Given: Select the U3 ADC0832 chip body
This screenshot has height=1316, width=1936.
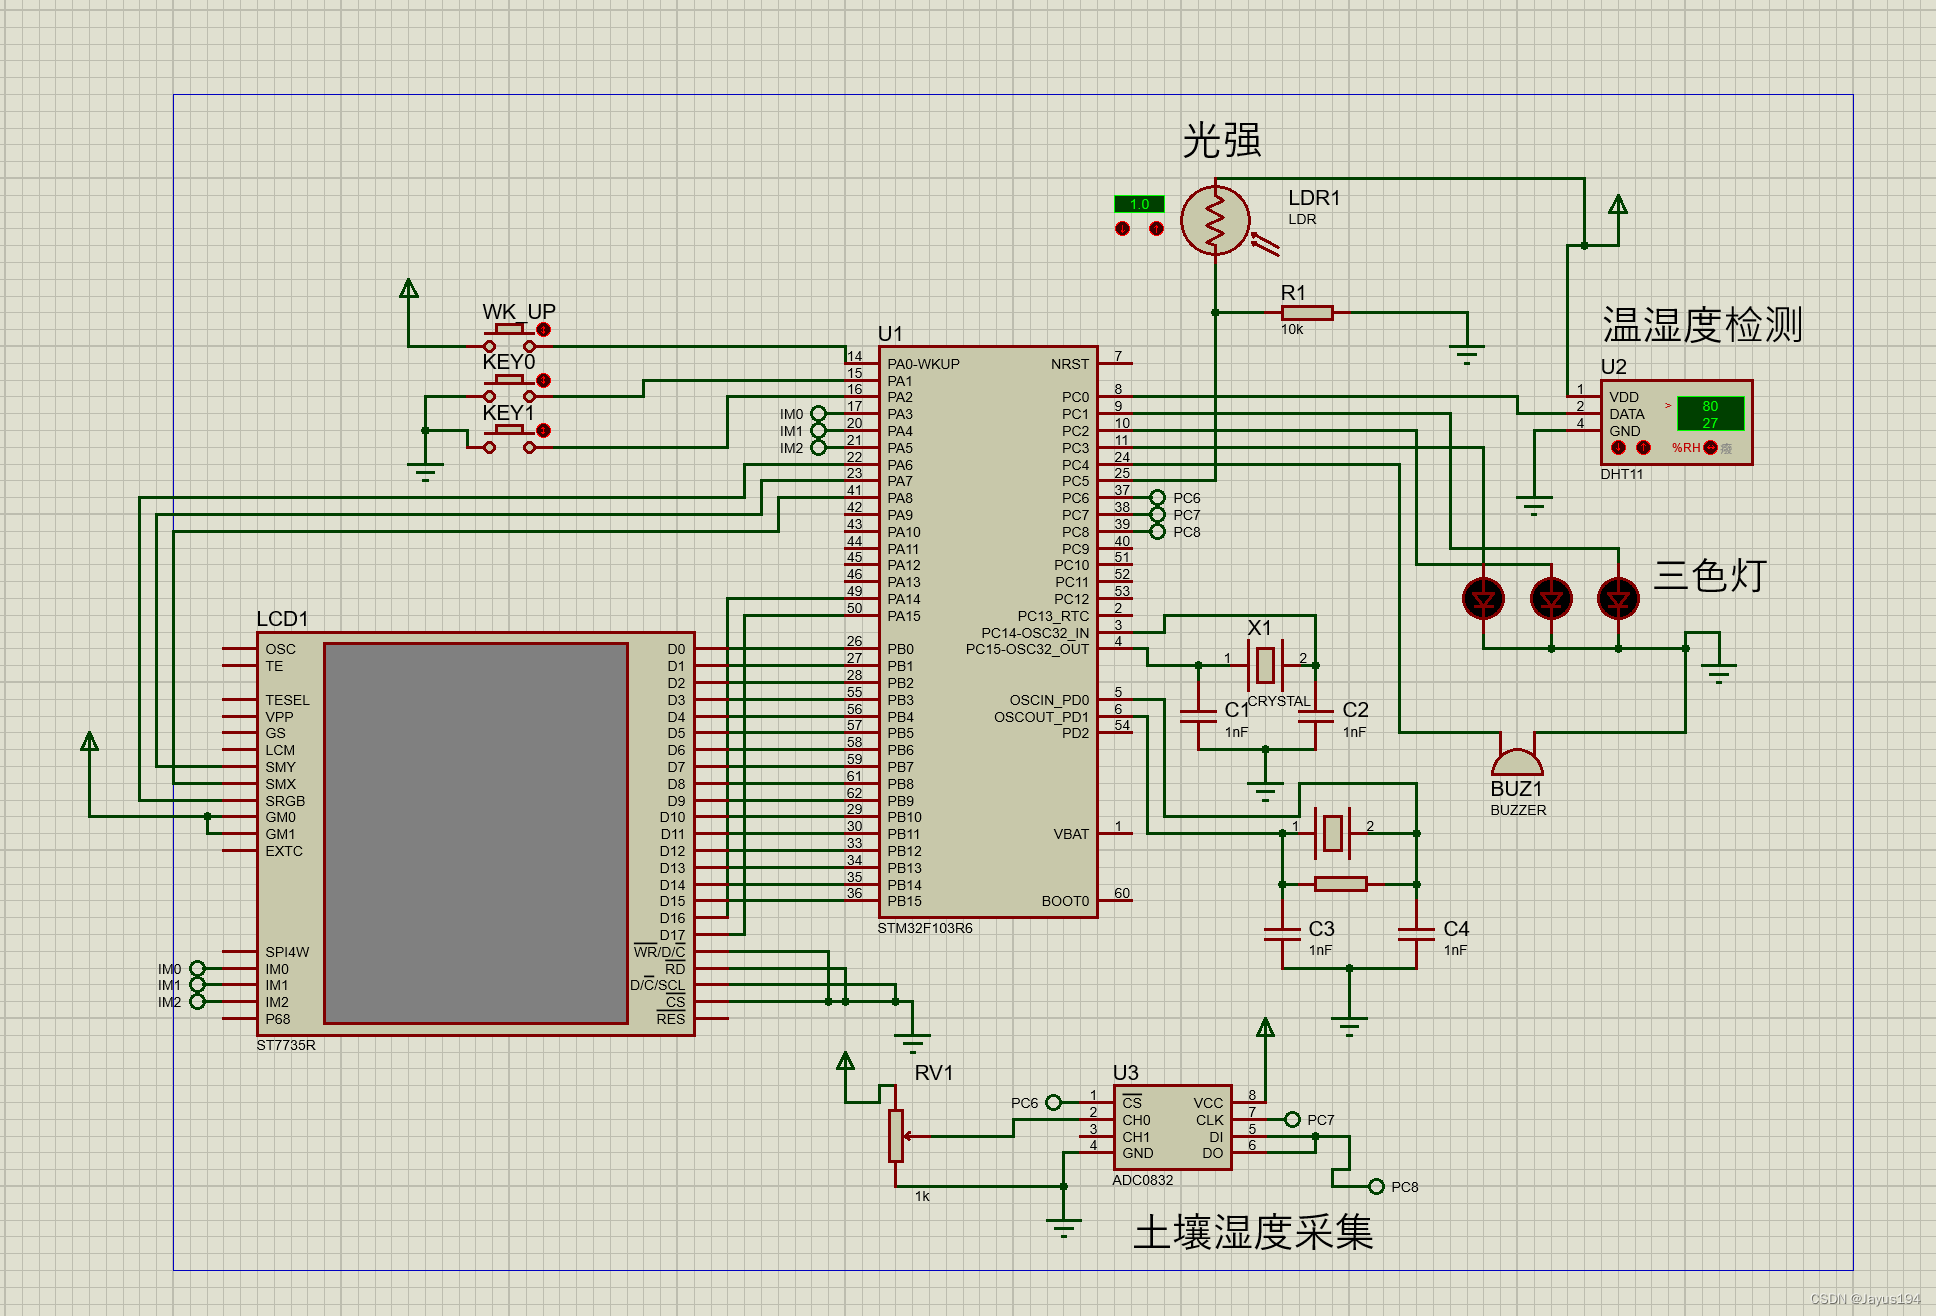Looking at the screenshot, I should (x=1172, y=1128).
